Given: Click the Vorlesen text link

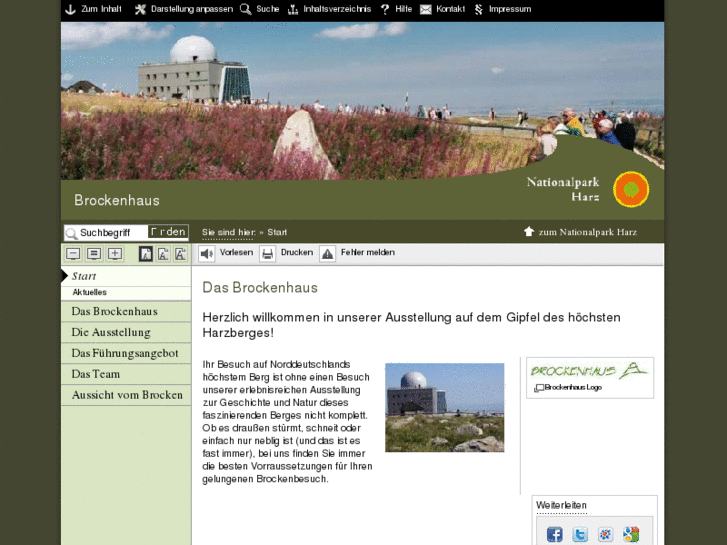Looking at the screenshot, I should click(x=236, y=252).
